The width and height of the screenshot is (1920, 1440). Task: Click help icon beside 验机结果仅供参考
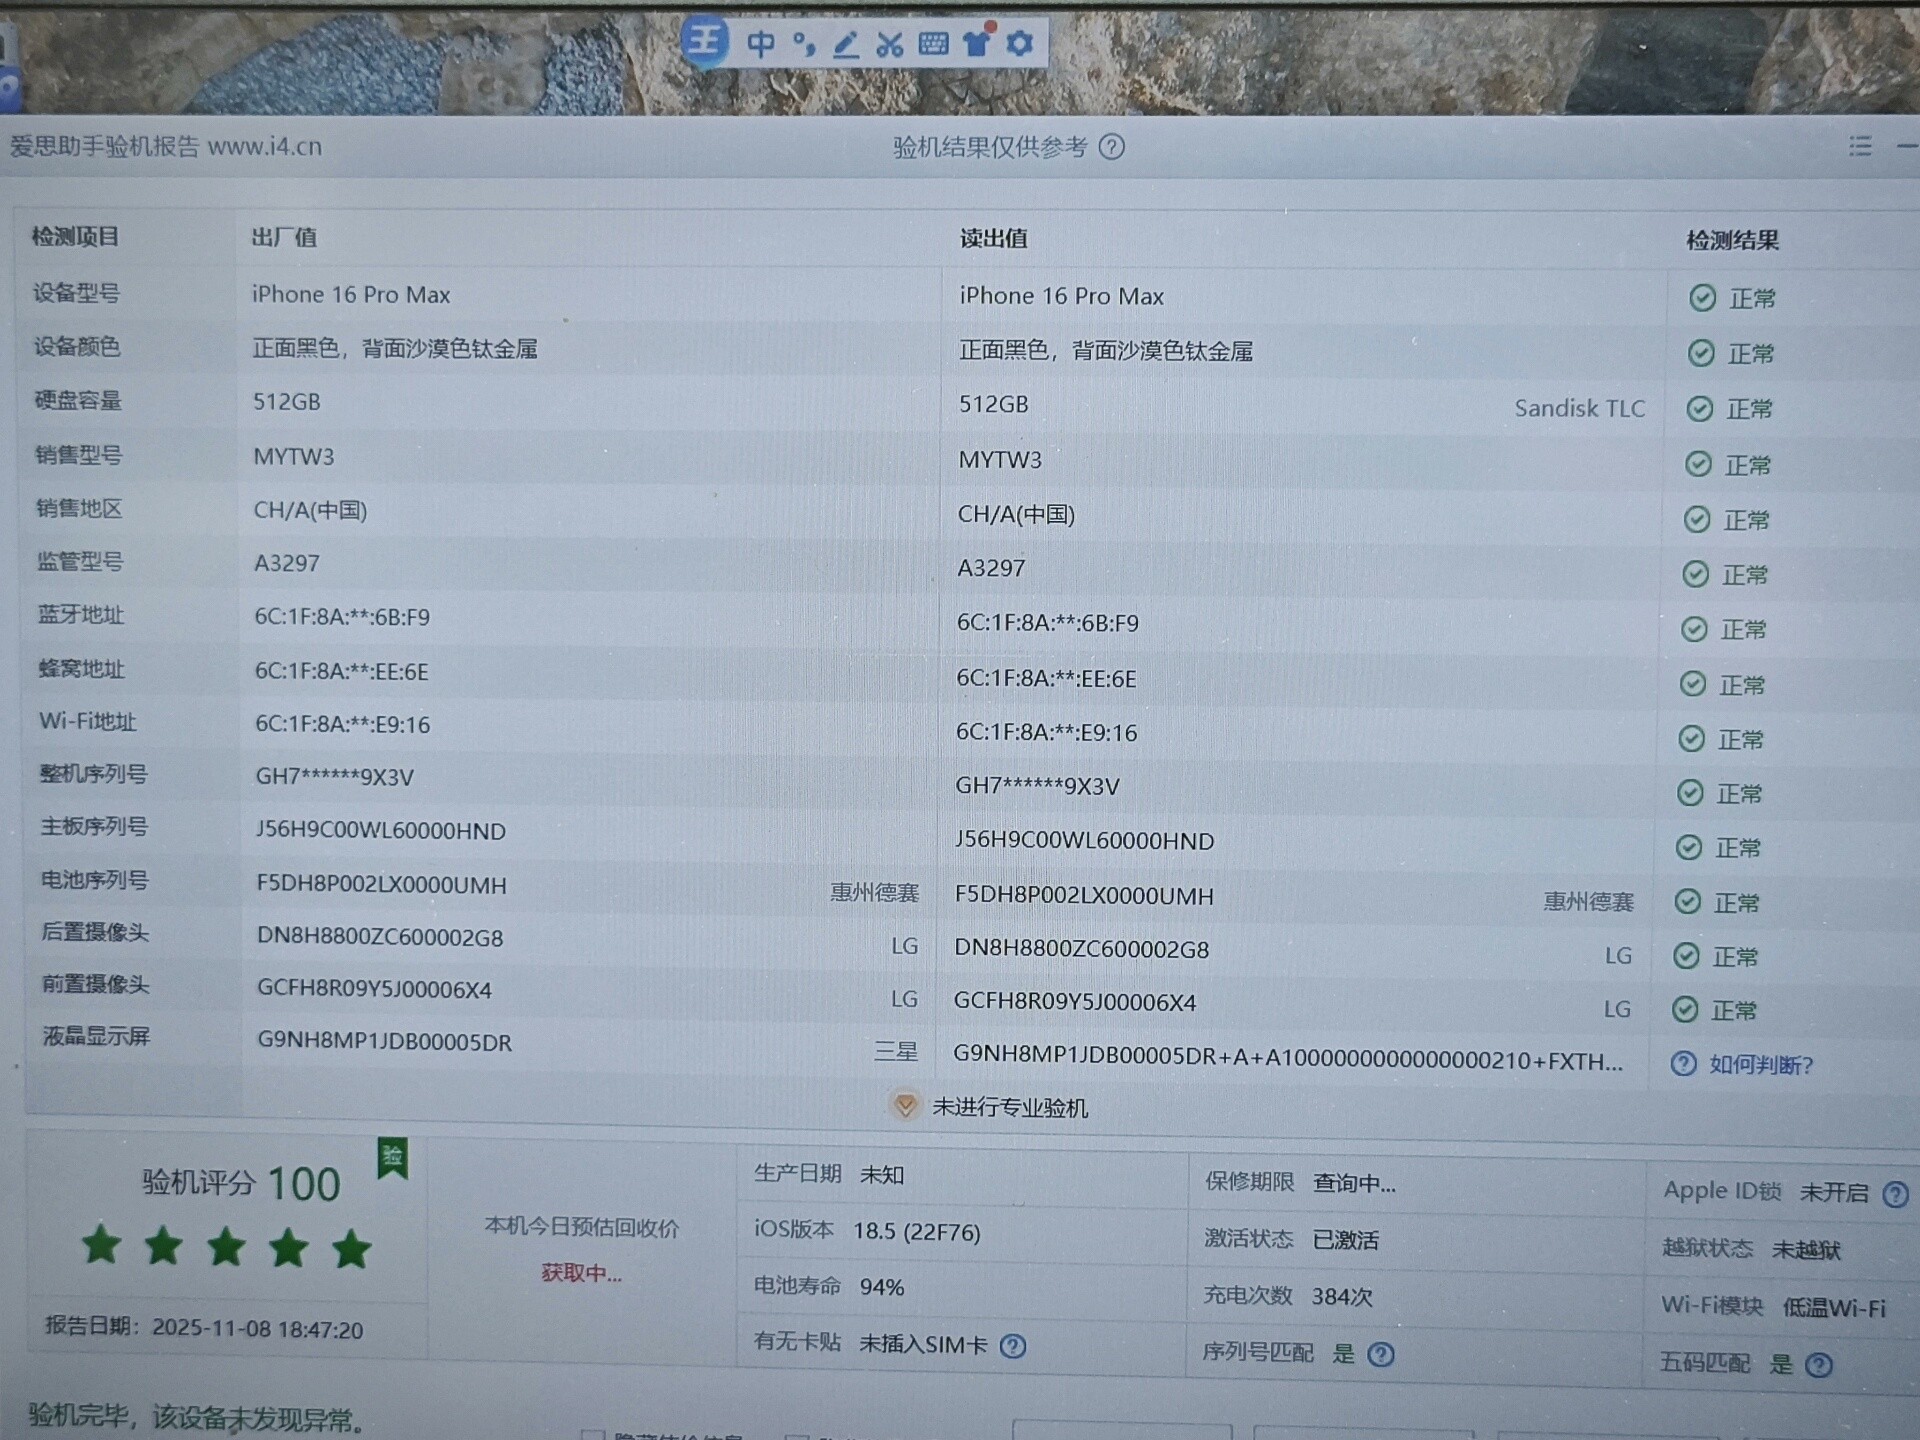[1111, 147]
